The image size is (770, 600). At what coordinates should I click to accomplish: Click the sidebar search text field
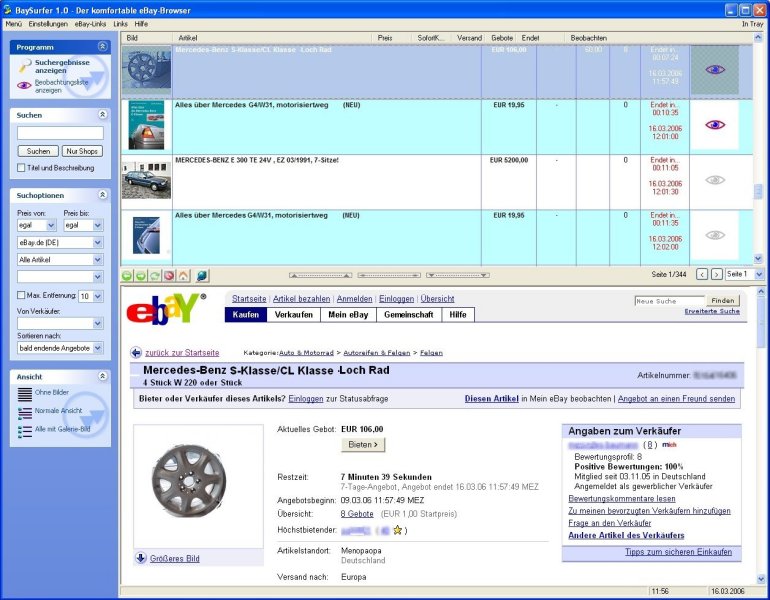pyautogui.click(x=60, y=133)
